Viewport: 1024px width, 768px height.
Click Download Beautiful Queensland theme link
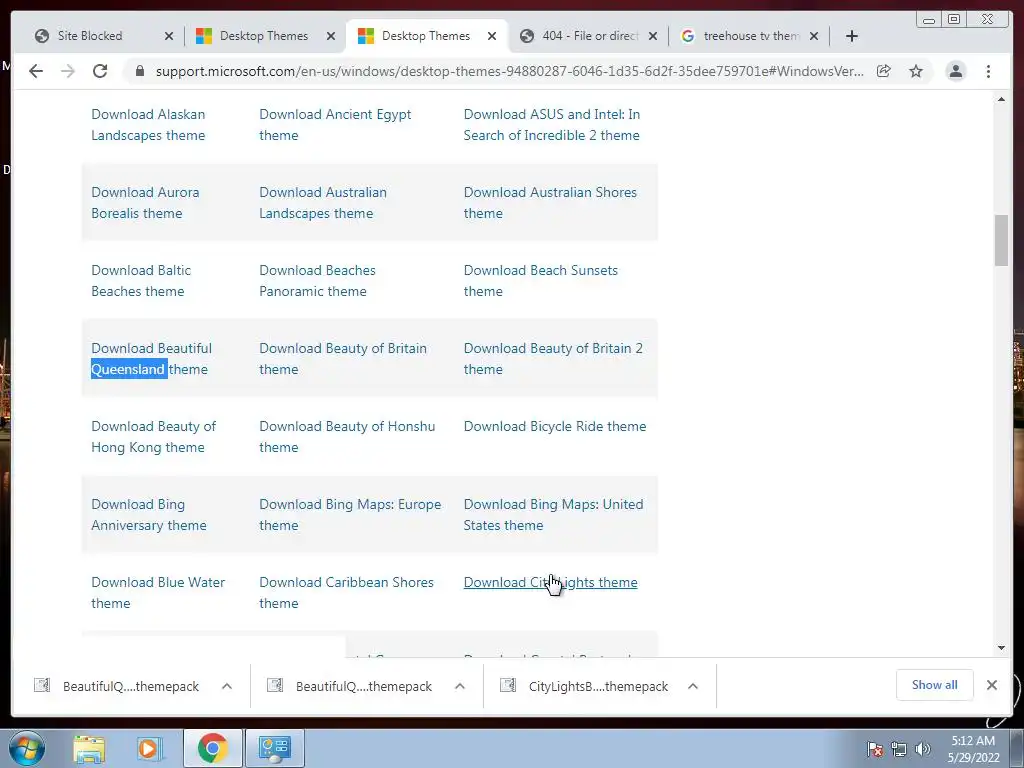(x=152, y=359)
